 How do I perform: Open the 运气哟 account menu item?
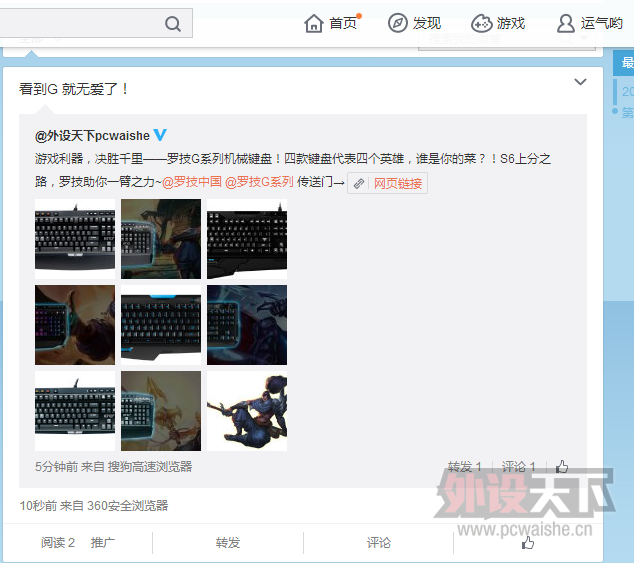coord(601,23)
